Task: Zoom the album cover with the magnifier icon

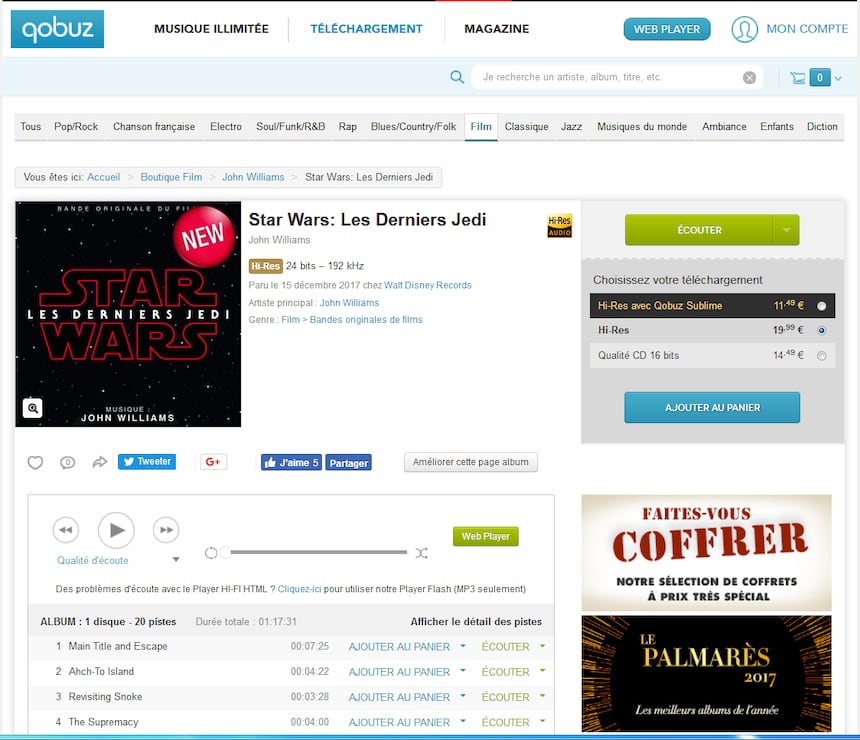Action: click(33, 408)
